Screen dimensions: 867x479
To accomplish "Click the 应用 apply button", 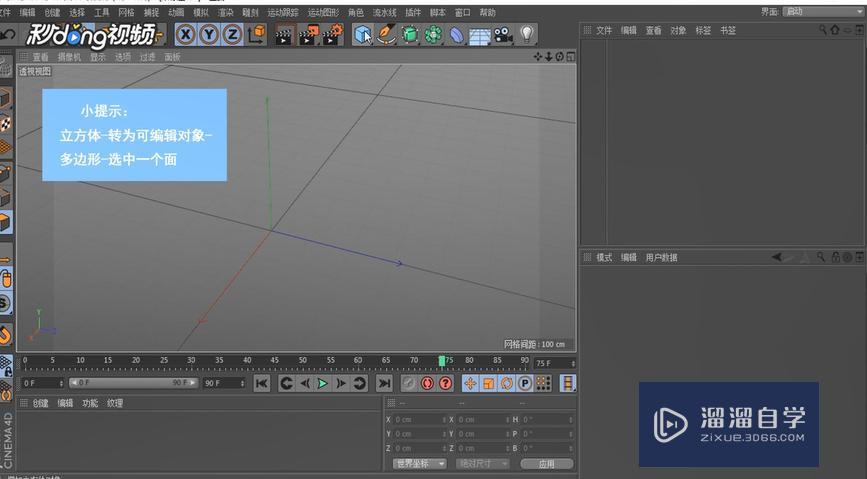I will 546,464.
